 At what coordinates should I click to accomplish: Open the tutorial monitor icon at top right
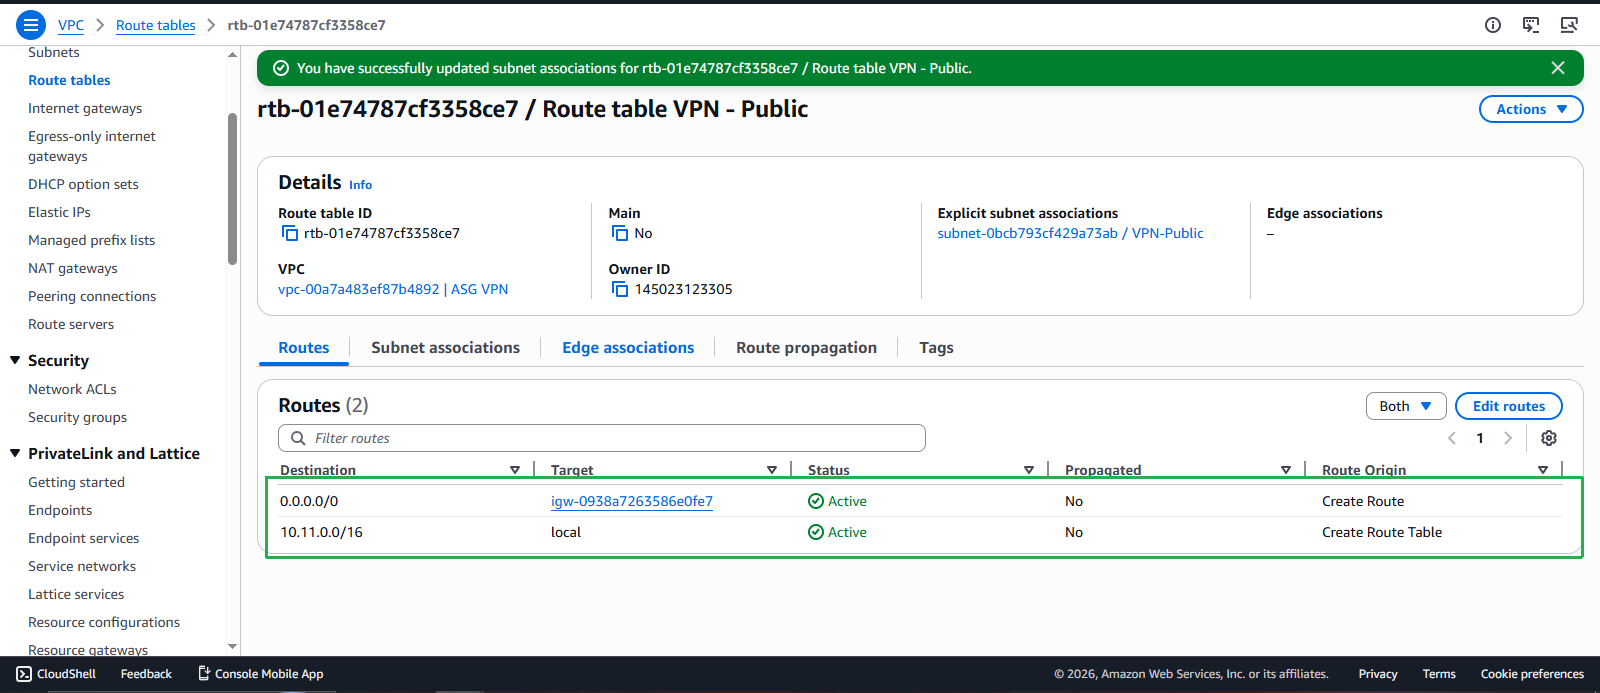[x=1569, y=25]
